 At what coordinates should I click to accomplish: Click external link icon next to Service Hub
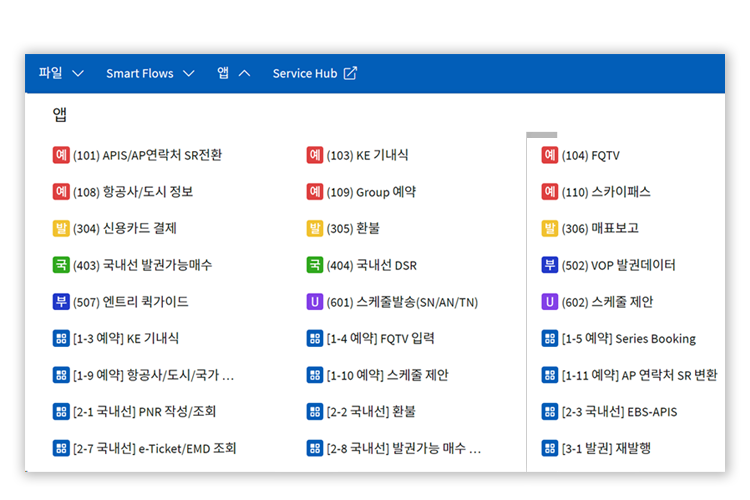pos(350,73)
